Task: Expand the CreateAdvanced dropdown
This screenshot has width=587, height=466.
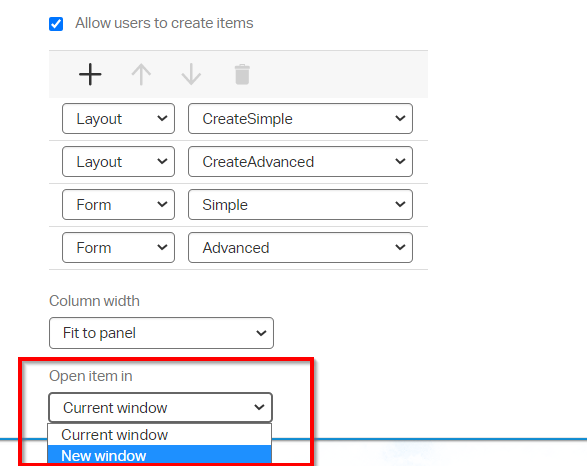Action: 300,162
